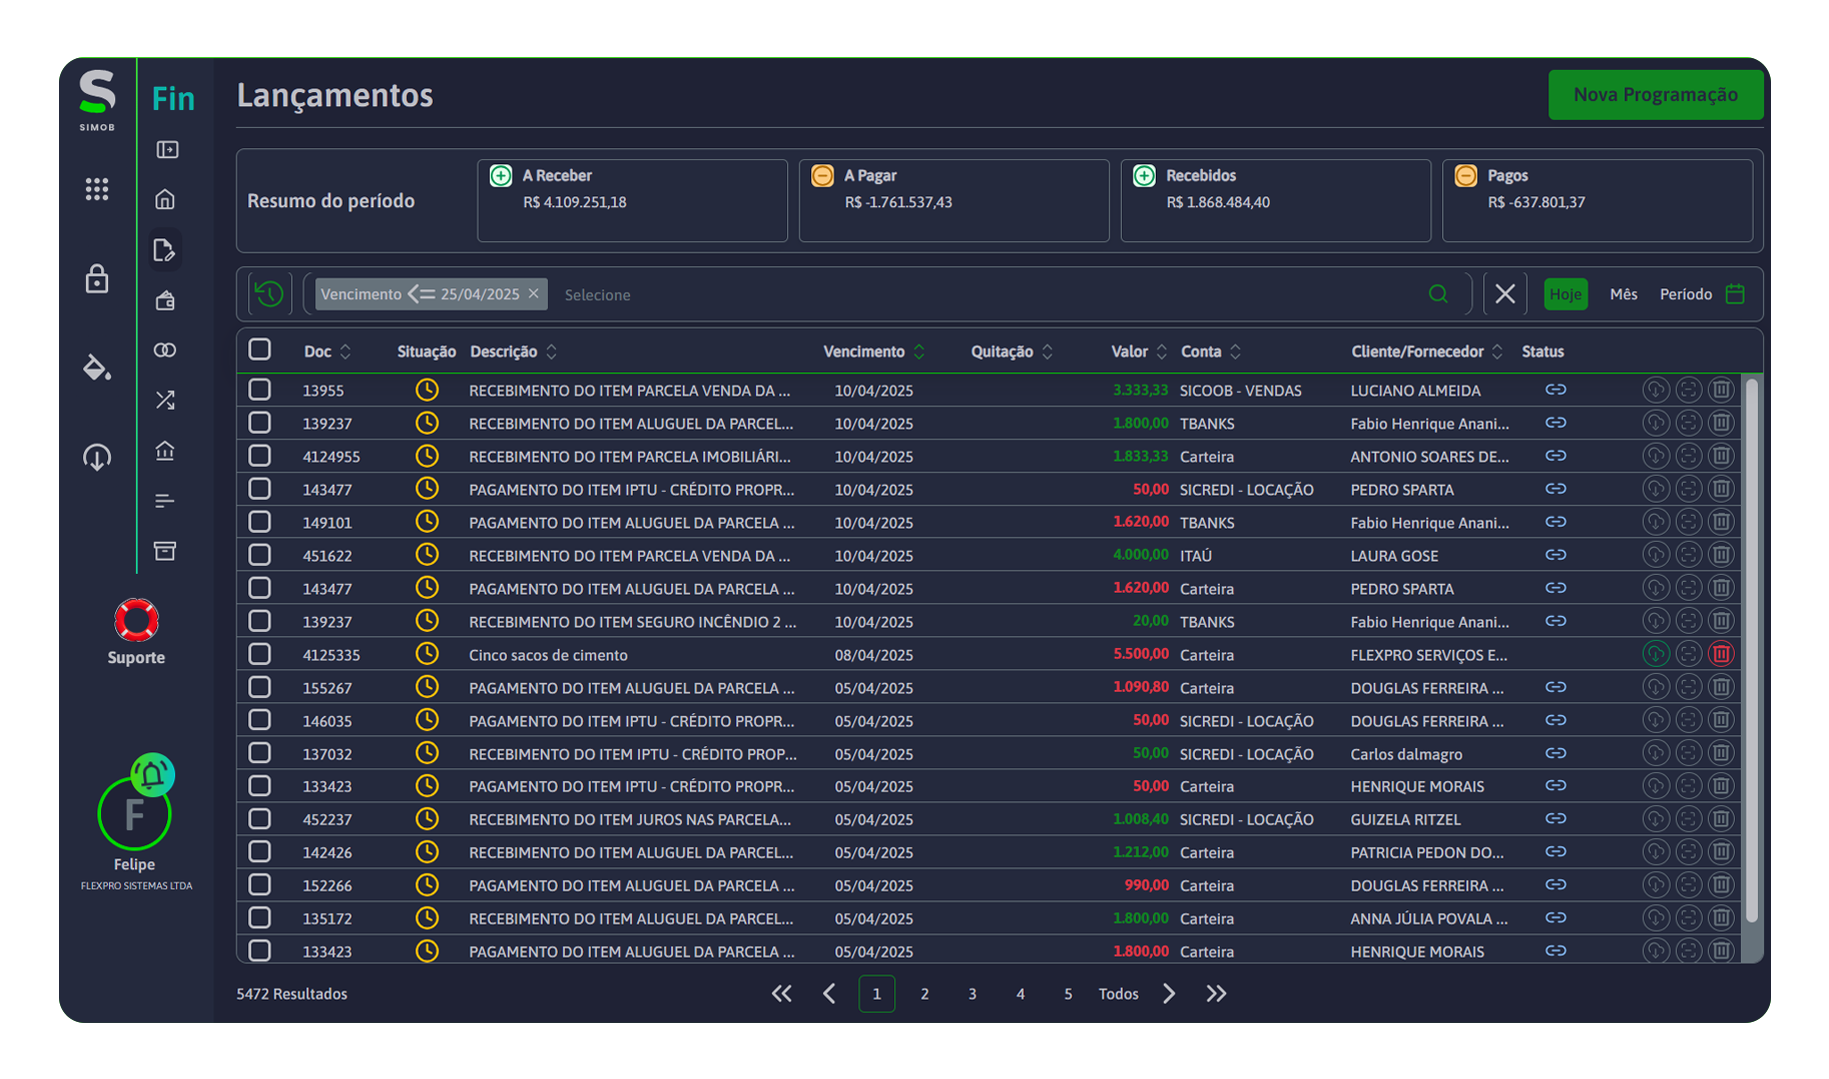Delete the Cinco sacos de cimento entry

pos(1721,654)
